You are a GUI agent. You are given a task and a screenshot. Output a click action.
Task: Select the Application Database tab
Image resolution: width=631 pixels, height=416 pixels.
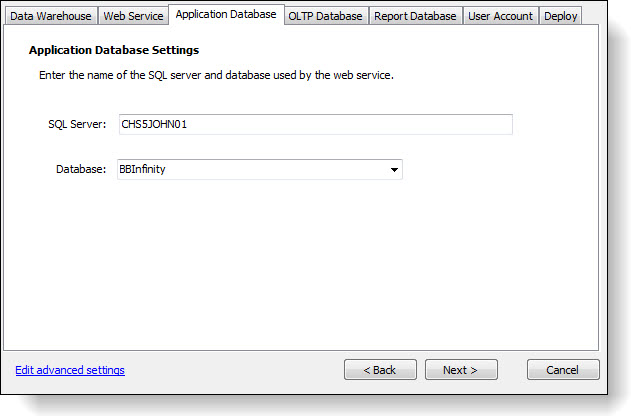coord(225,14)
